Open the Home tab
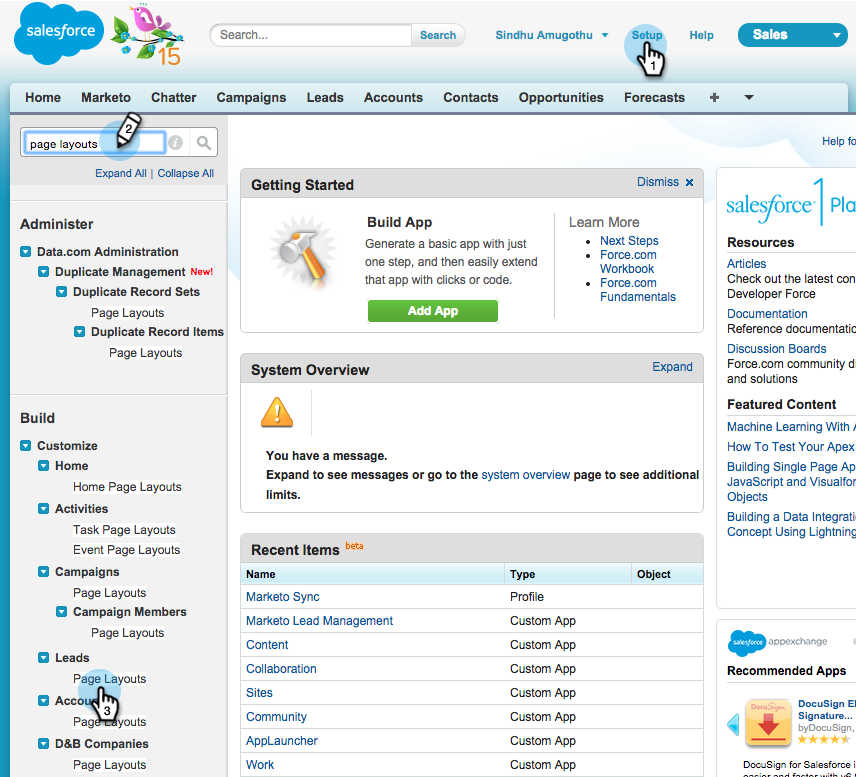Image resolution: width=857 pixels, height=777 pixels. [43, 97]
